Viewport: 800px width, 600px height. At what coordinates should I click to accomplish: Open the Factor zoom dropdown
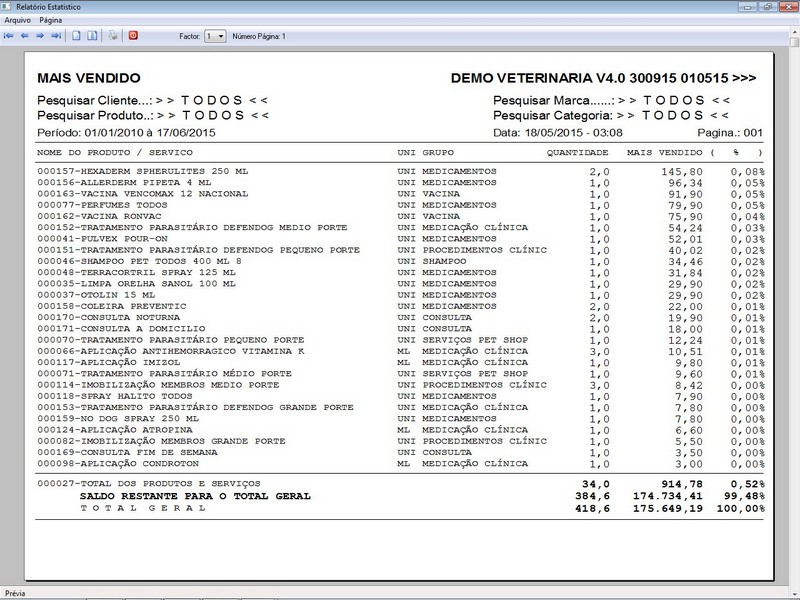click(215, 36)
